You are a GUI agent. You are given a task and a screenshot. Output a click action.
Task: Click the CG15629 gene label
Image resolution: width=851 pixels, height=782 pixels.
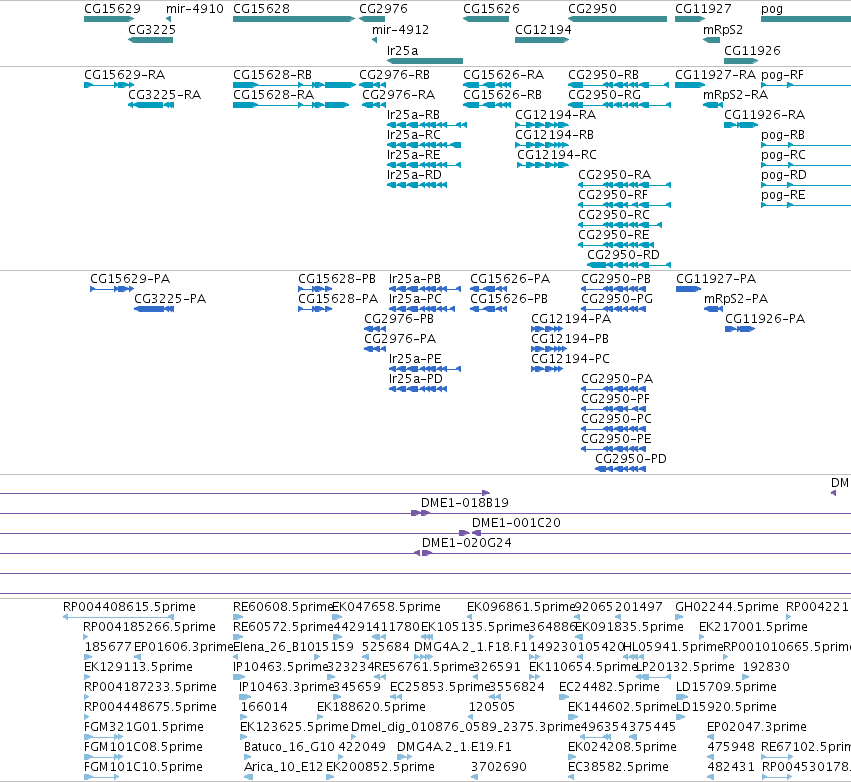point(112,9)
